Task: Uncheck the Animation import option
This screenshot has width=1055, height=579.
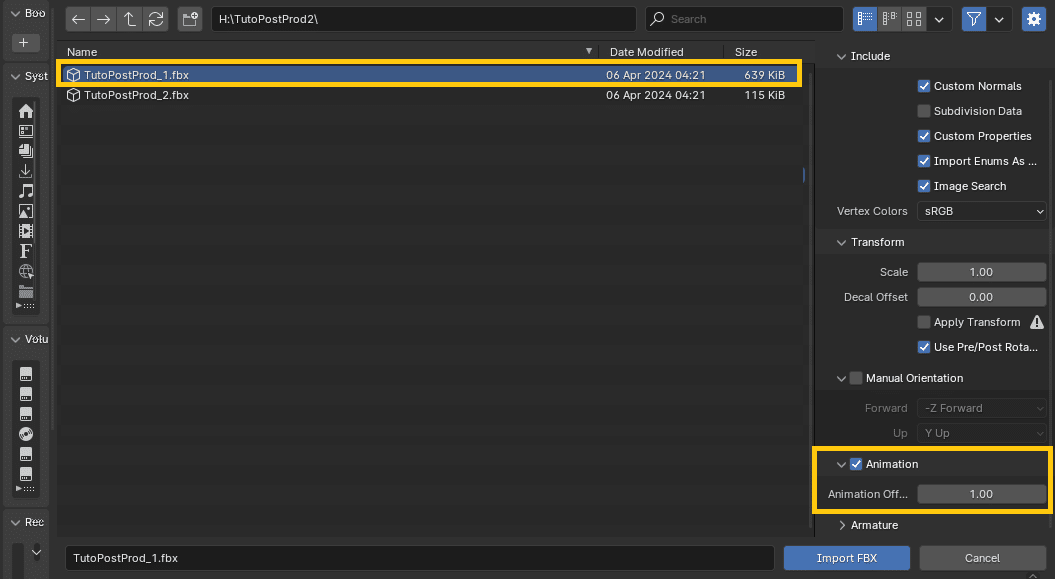Action: click(856, 464)
